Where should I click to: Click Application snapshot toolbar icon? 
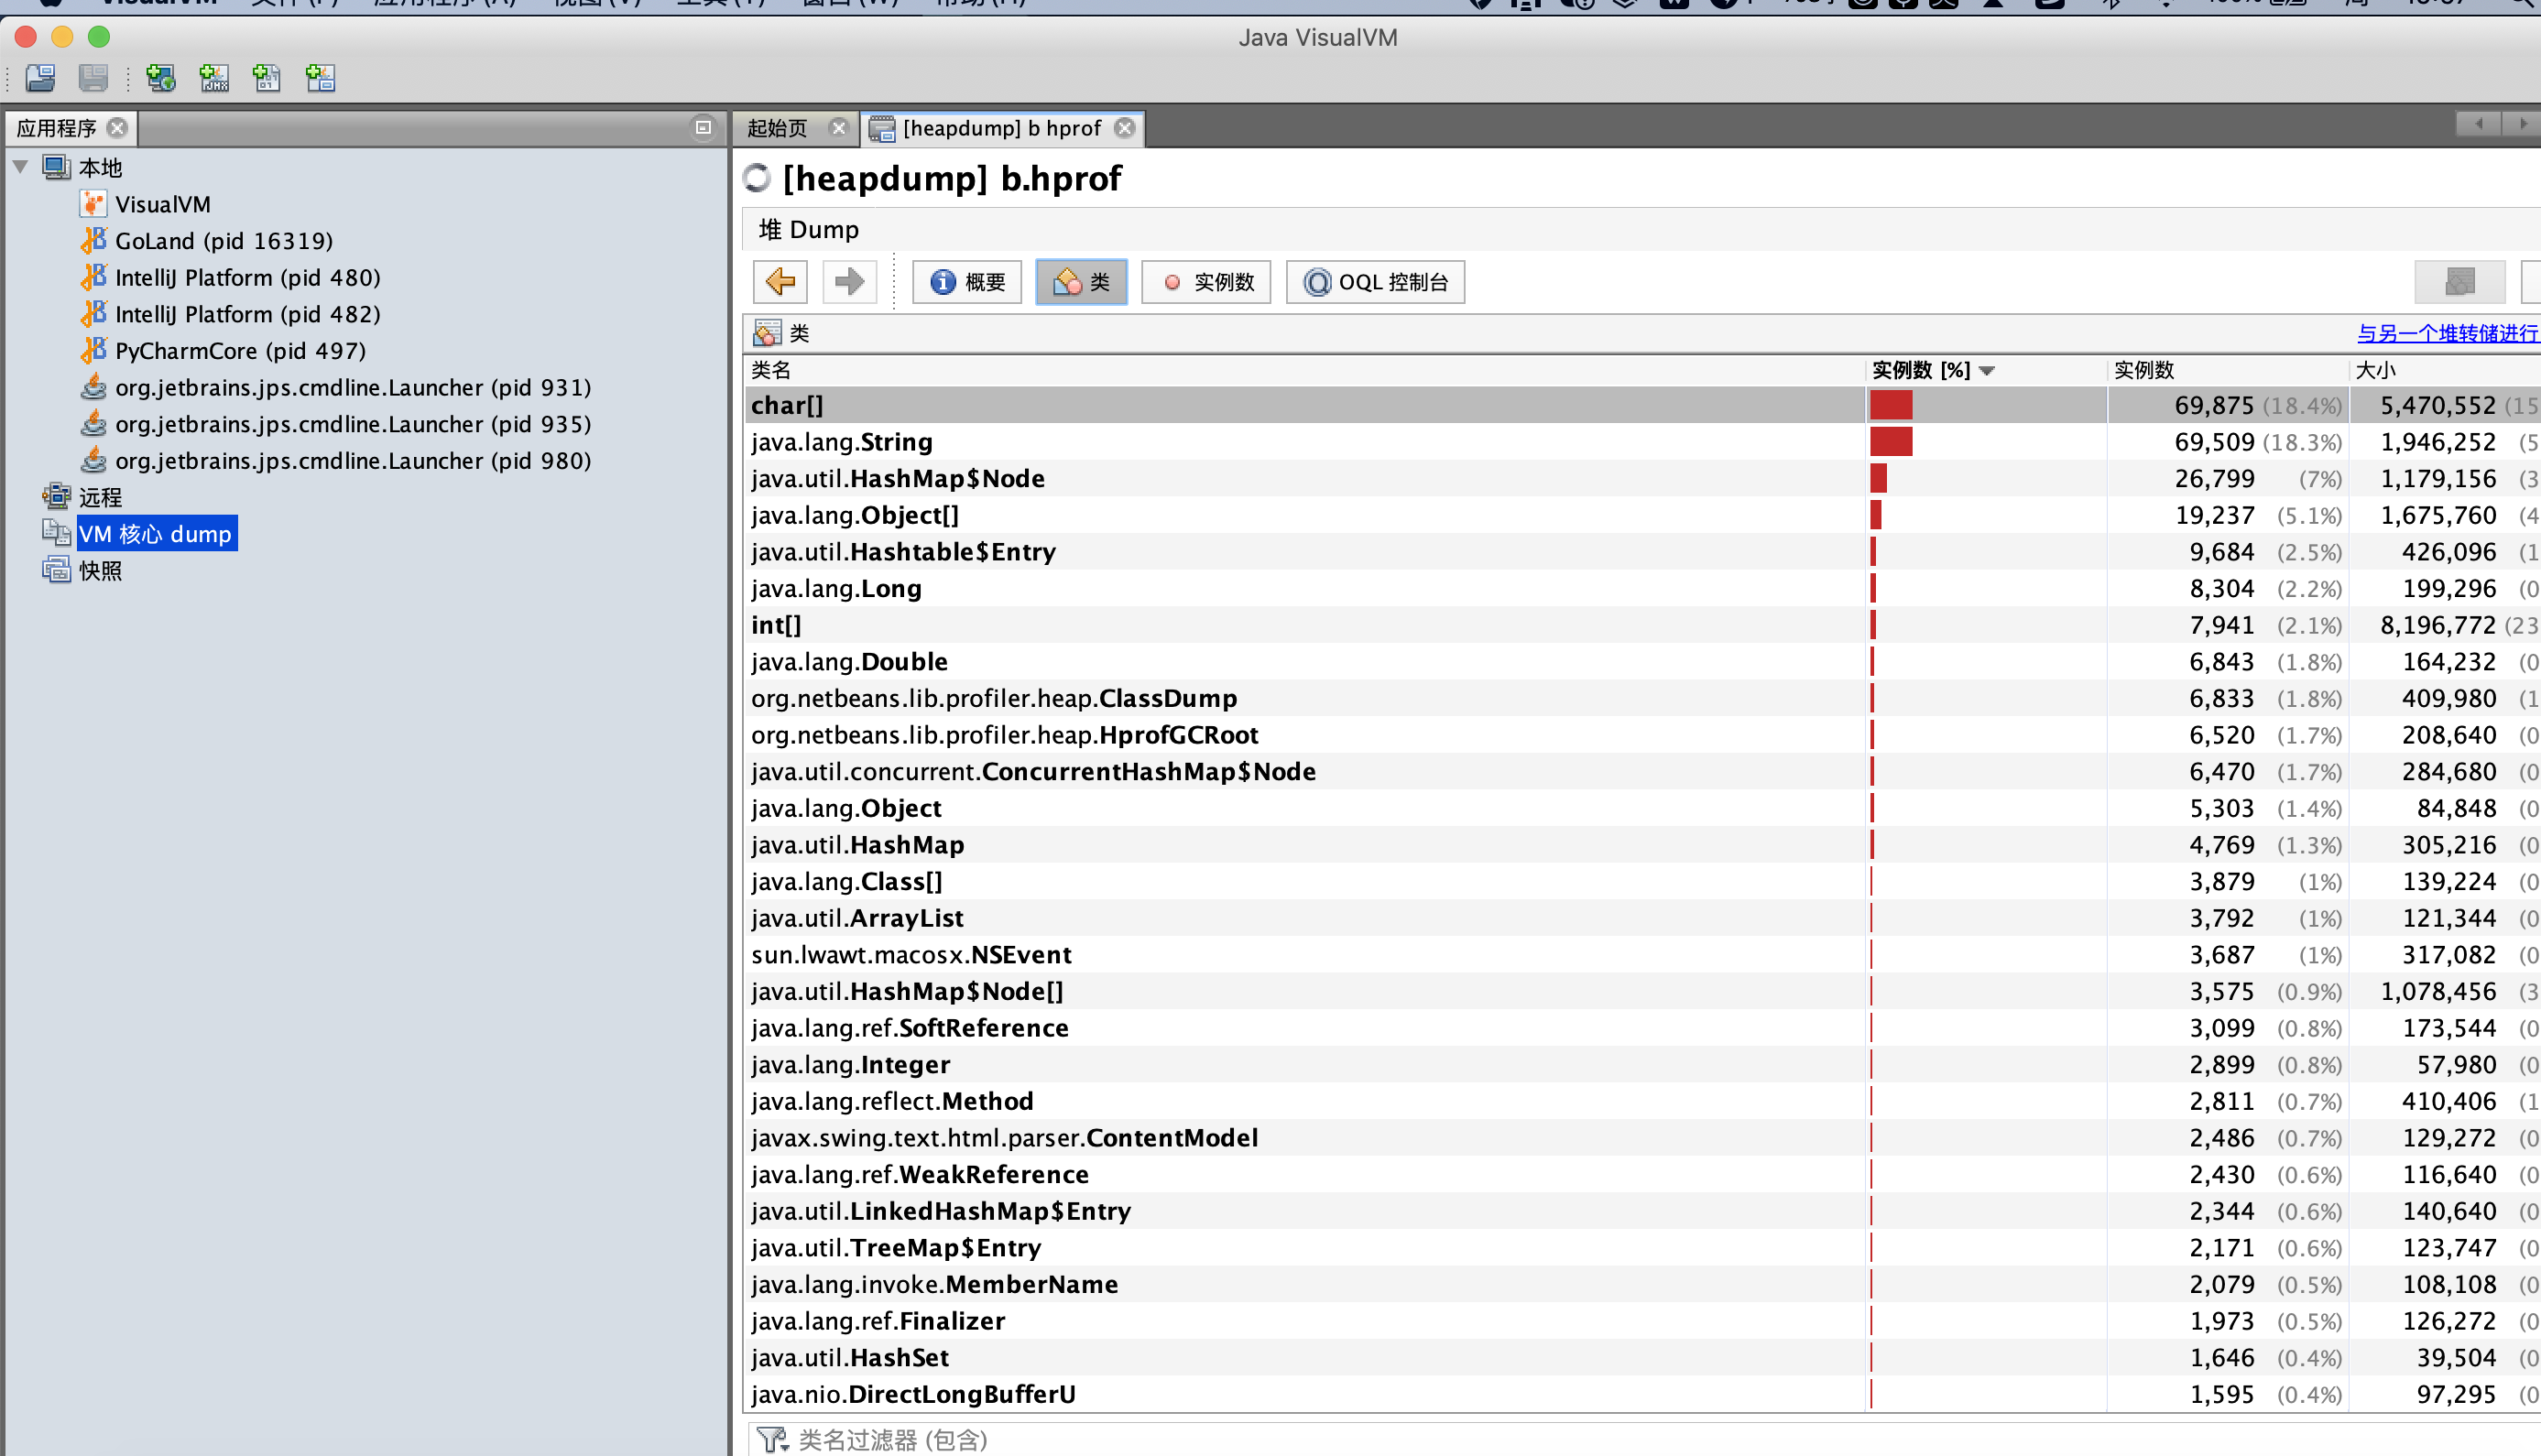[x=320, y=78]
